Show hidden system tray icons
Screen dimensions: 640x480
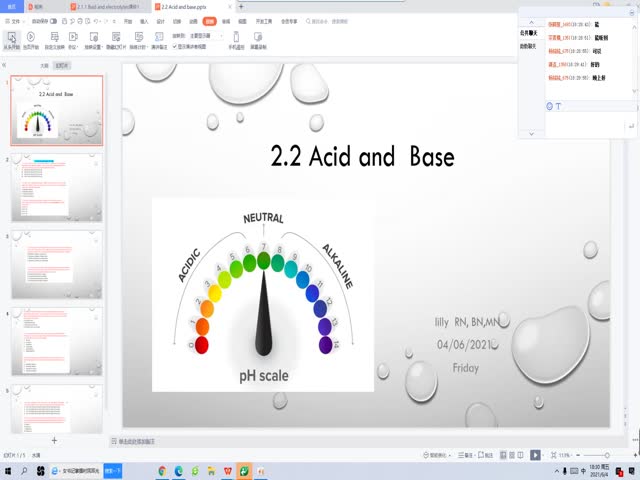point(556,471)
